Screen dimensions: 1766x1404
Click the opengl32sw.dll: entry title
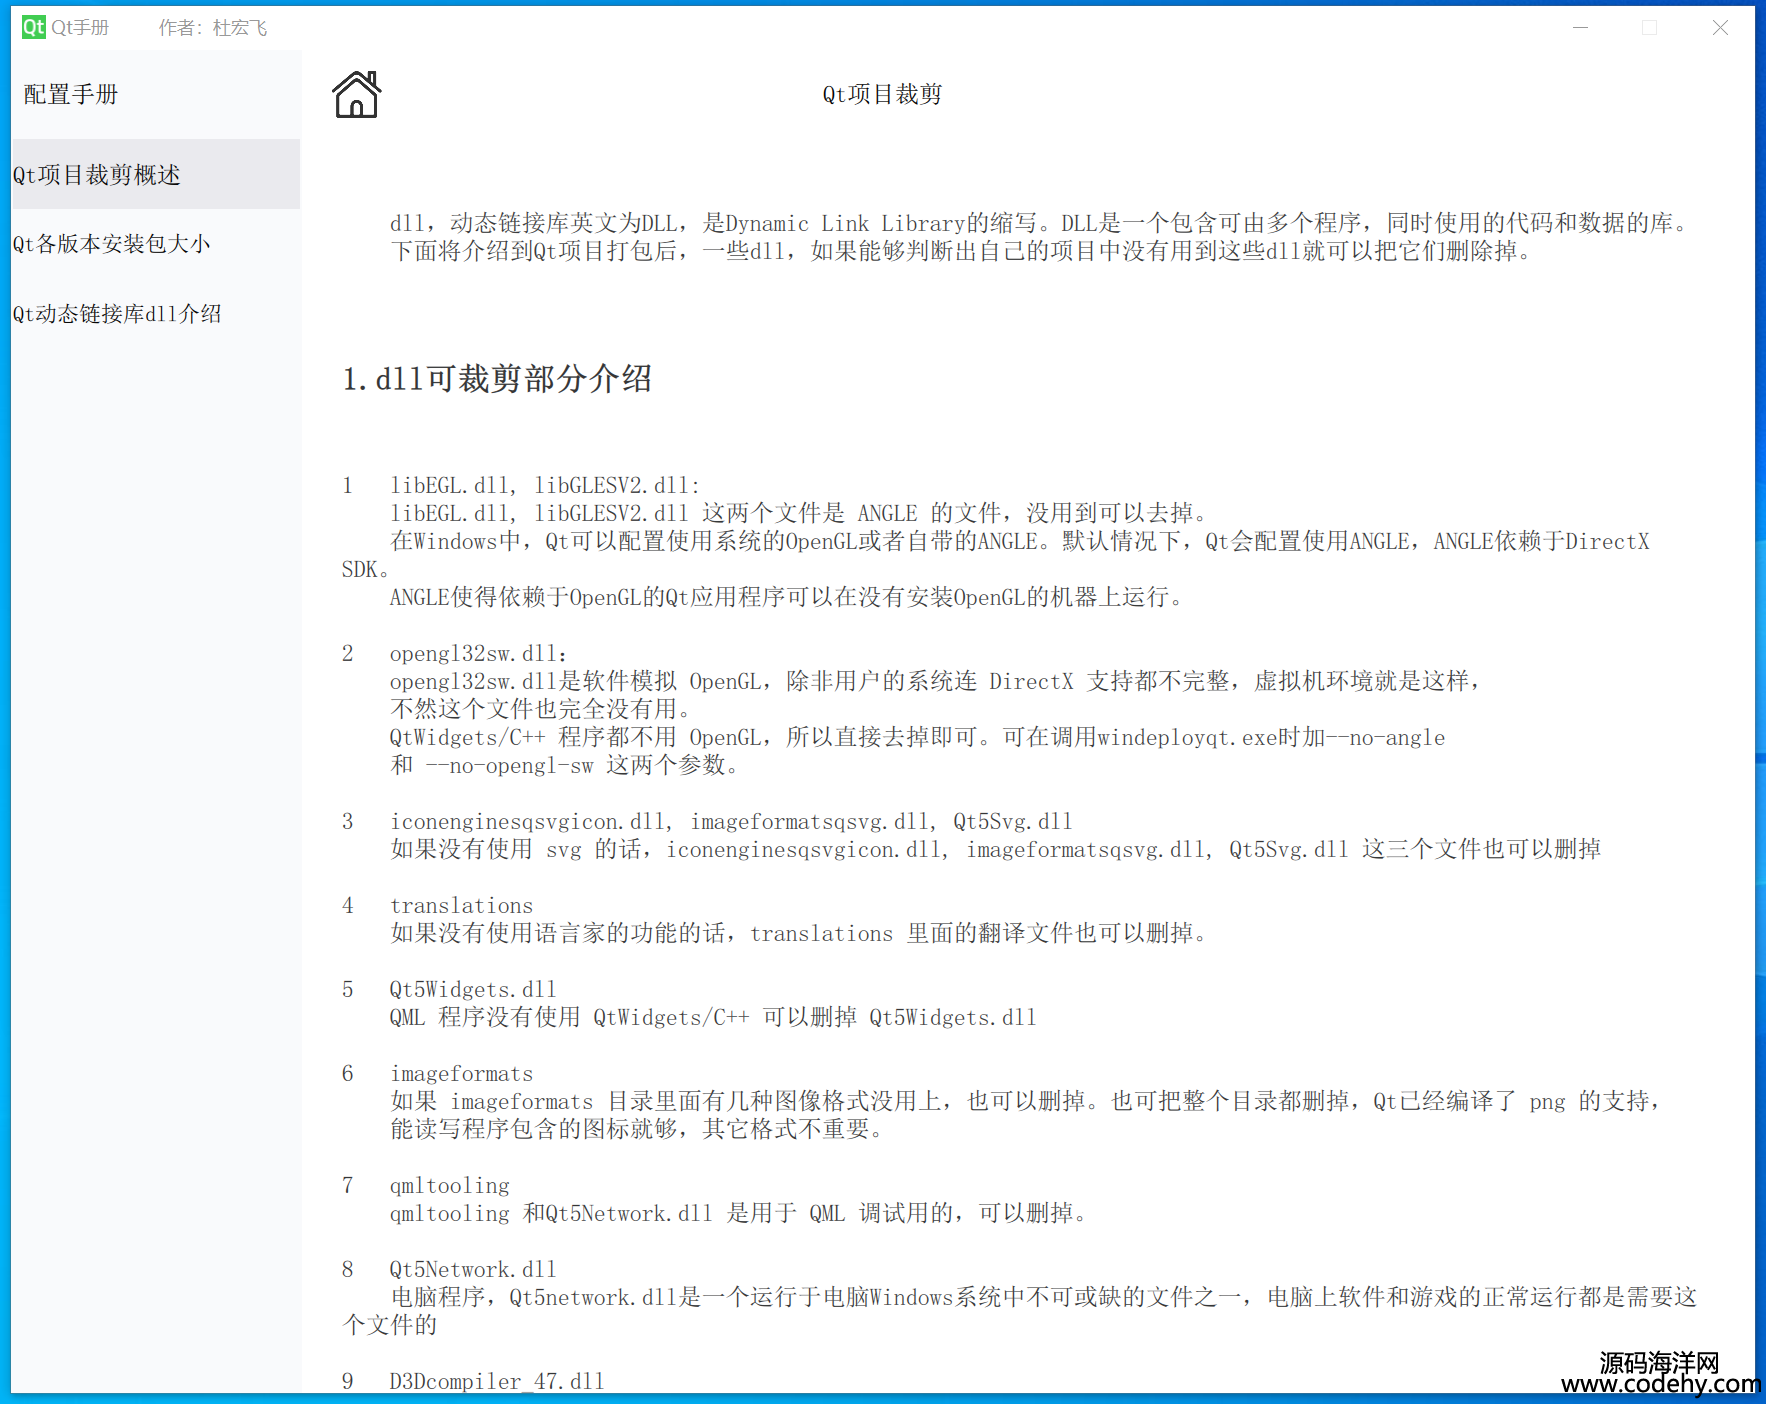[x=479, y=653]
